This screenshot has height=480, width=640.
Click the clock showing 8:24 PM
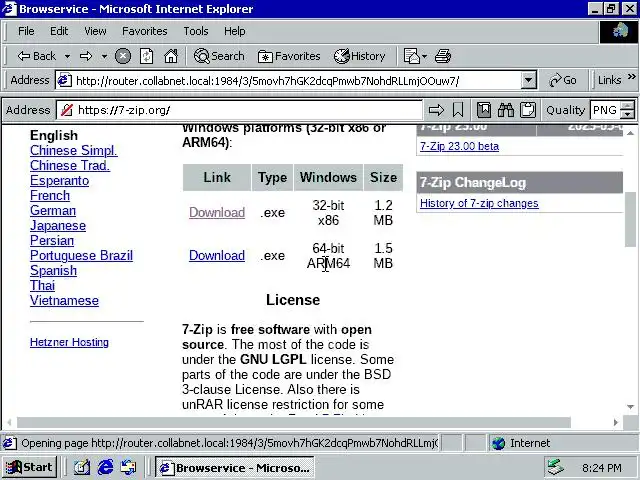[x=602, y=468]
